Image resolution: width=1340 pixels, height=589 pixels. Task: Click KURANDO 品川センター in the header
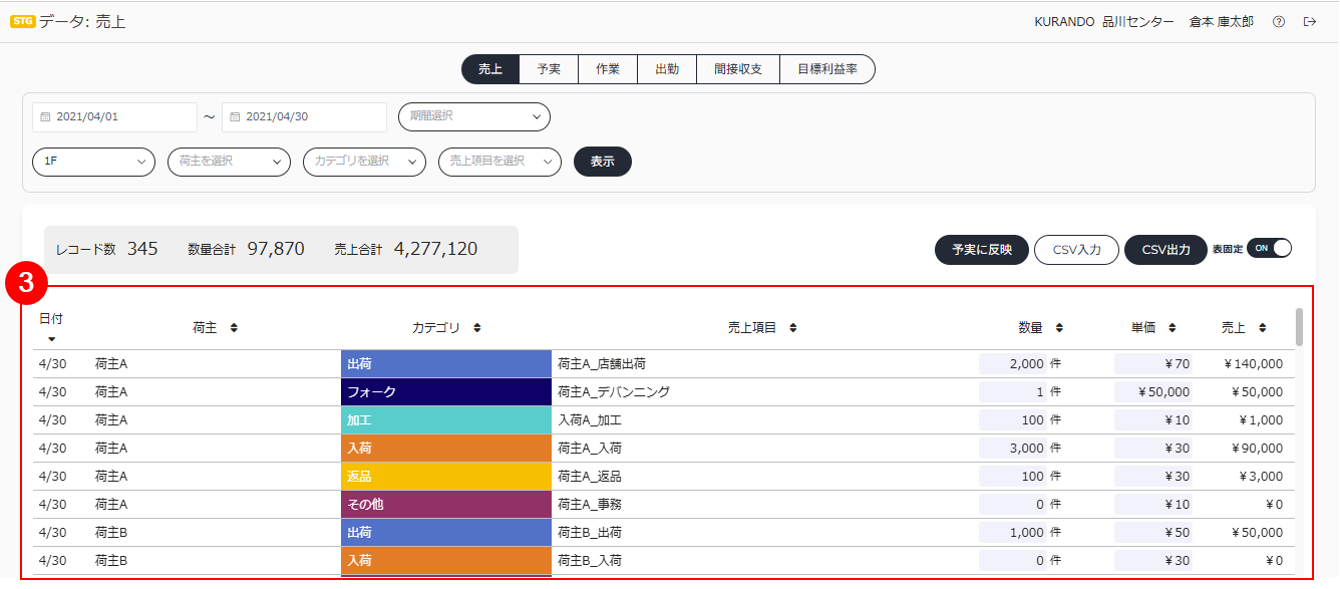tap(1104, 21)
